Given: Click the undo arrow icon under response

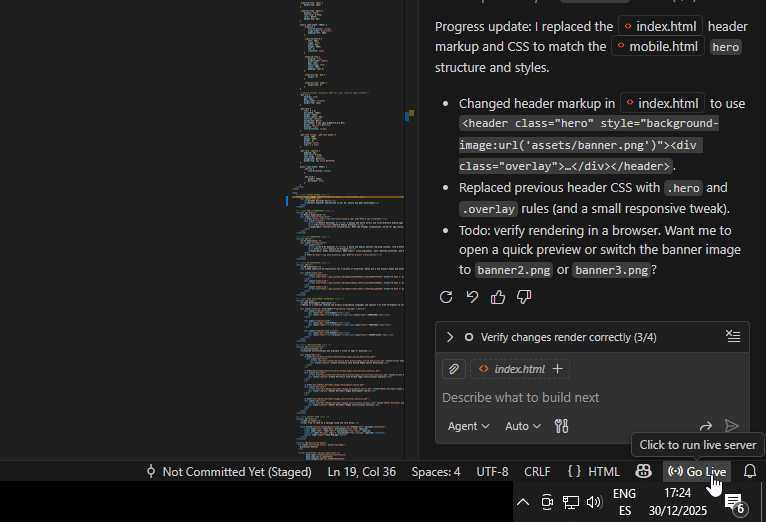Looking at the screenshot, I should 472,297.
